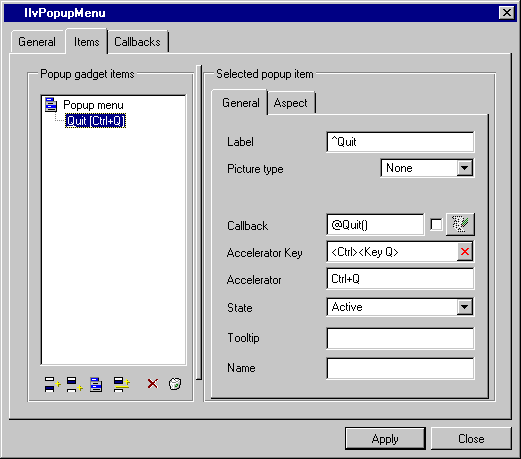Click the Close button
This screenshot has width=521, height=459.
point(471,439)
